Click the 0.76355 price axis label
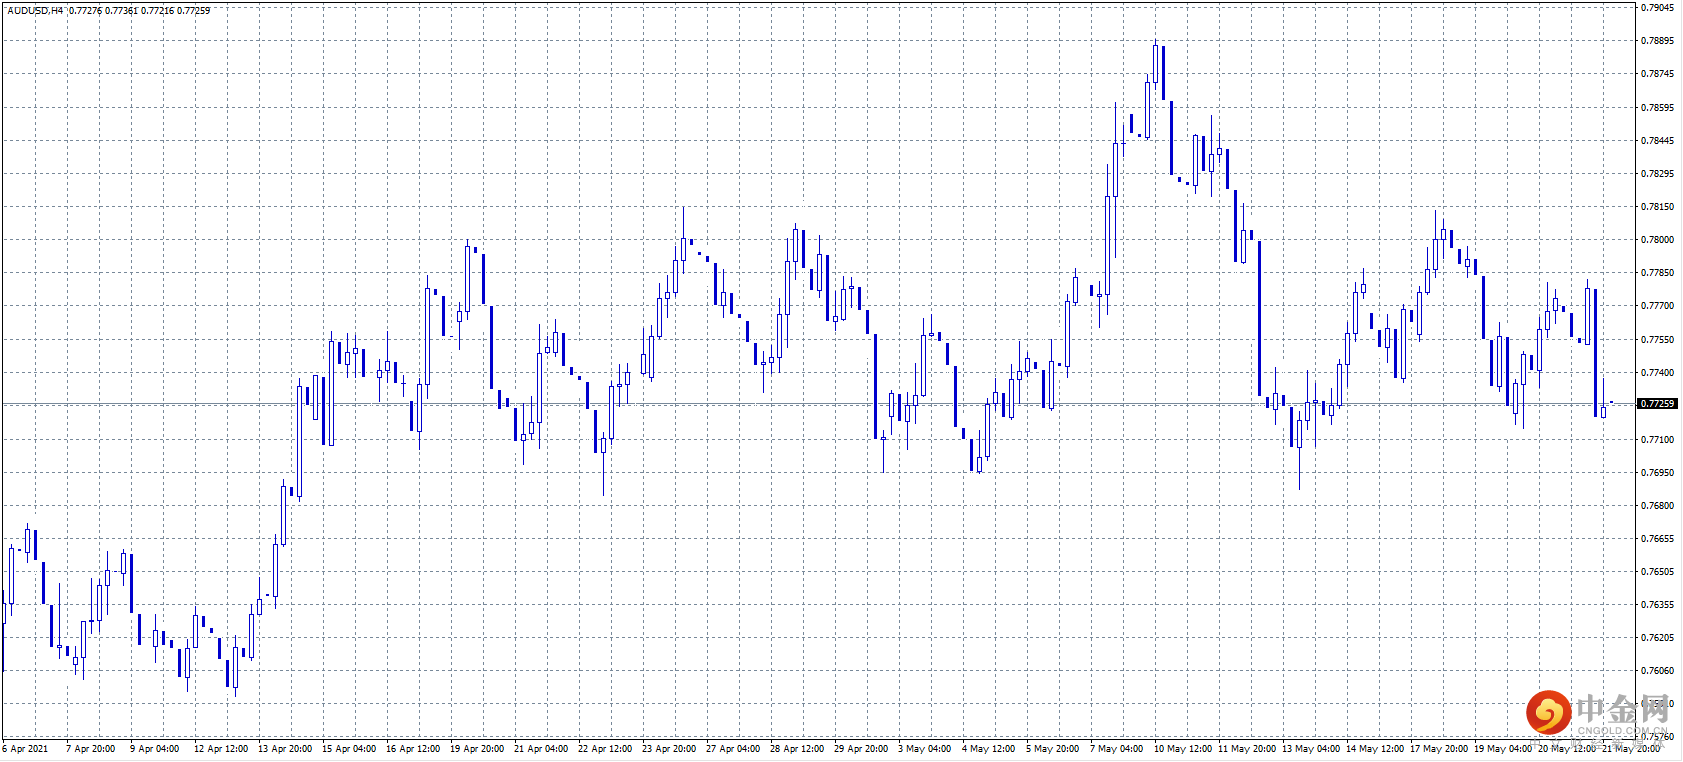1683x762 pixels. [1657, 605]
